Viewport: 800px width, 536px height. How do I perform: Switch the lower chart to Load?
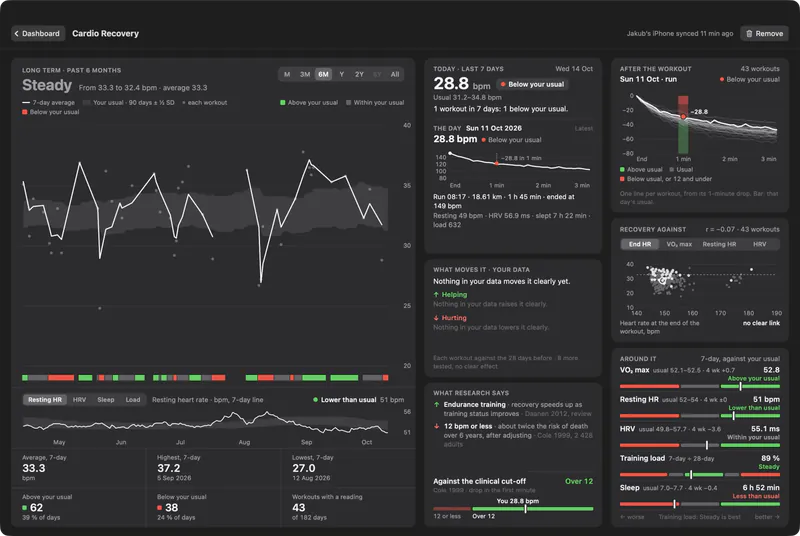pos(133,400)
